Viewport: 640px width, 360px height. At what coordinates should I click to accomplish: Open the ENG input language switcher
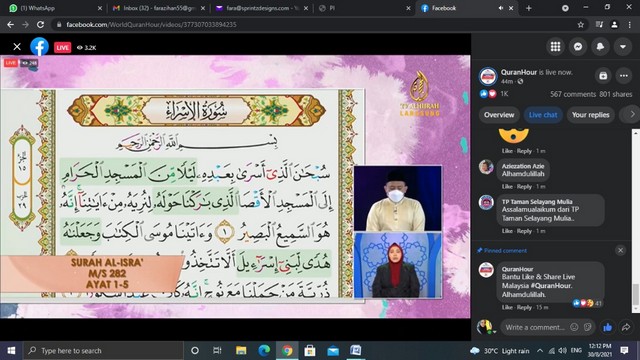[x=576, y=351]
